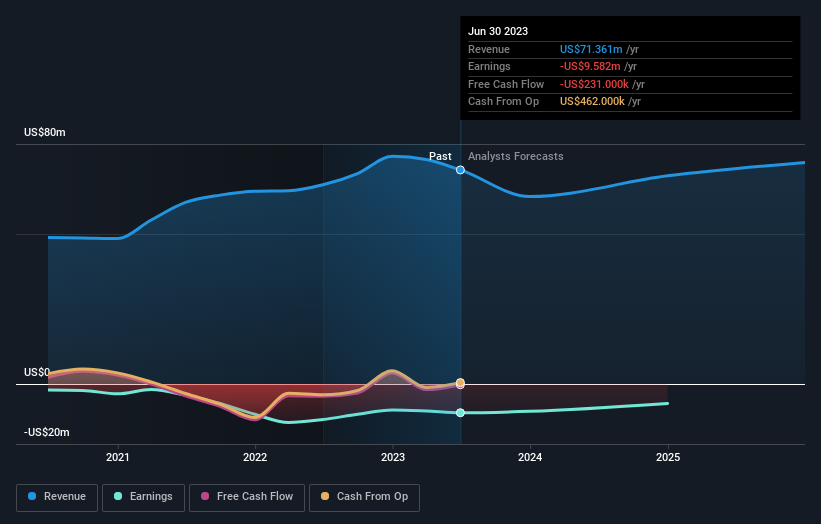Click the US$0 y-axis label
The height and width of the screenshot is (524, 821).
[37, 372]
